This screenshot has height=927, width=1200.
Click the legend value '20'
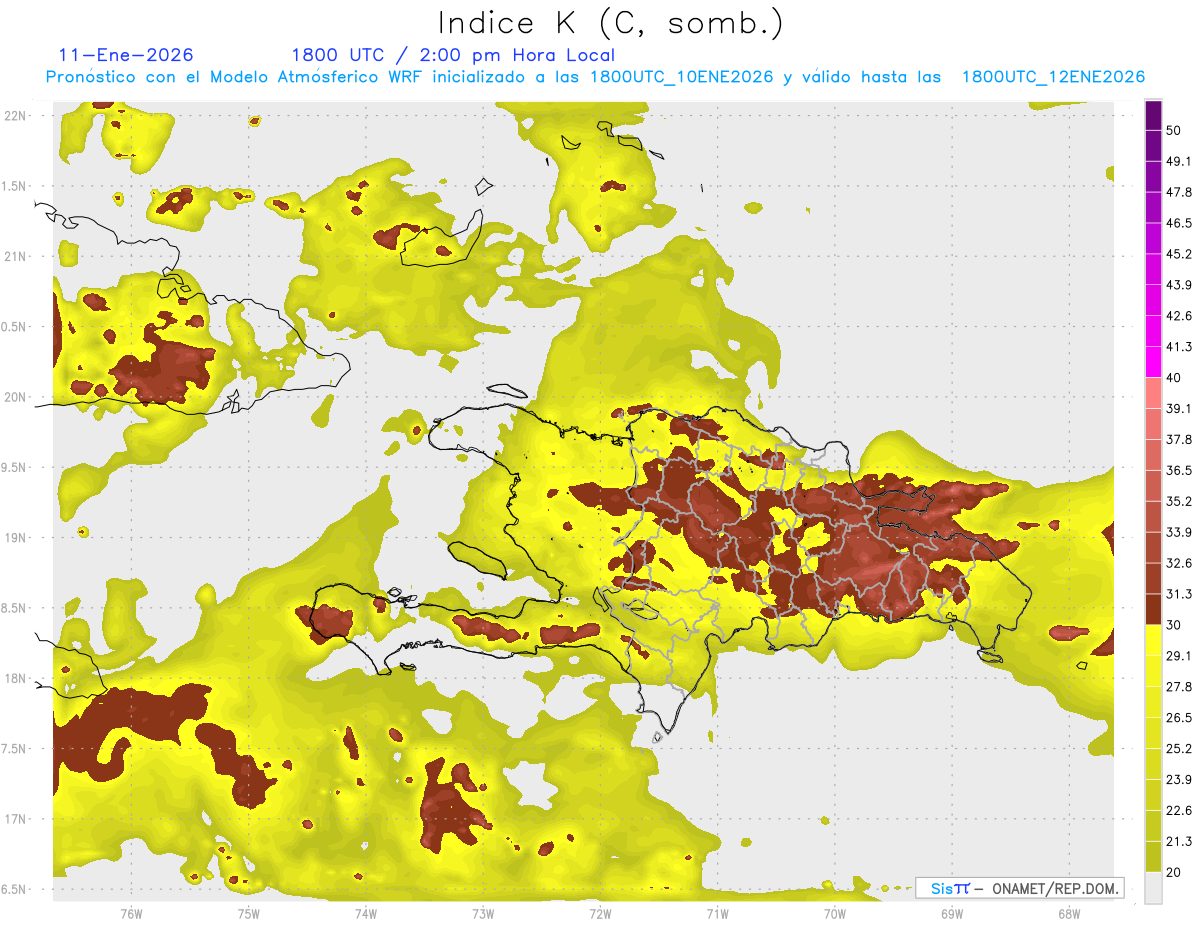(1173, 872)
